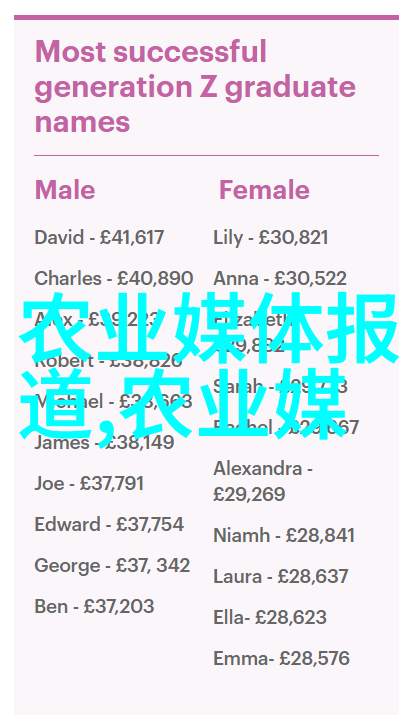Click the Anna - £30,522 entry
Image resolution: width=414 pixels, height=715 pixels.
(x=280, y=279)
